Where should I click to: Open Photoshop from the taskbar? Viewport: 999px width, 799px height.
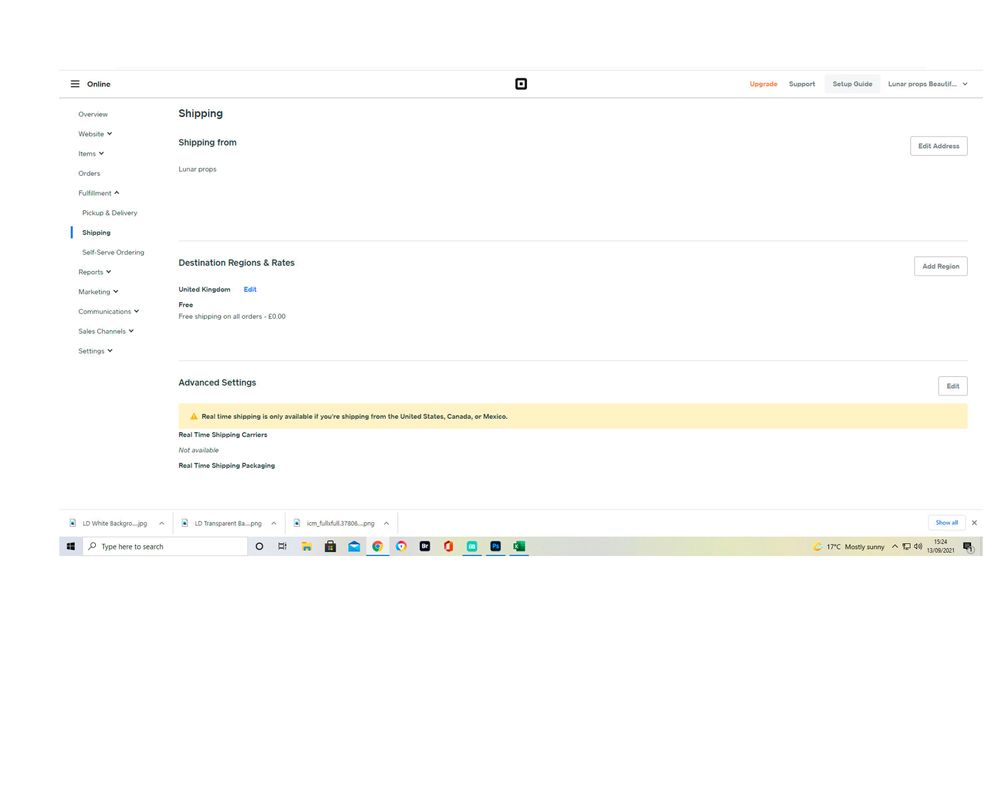coord(495,547)
